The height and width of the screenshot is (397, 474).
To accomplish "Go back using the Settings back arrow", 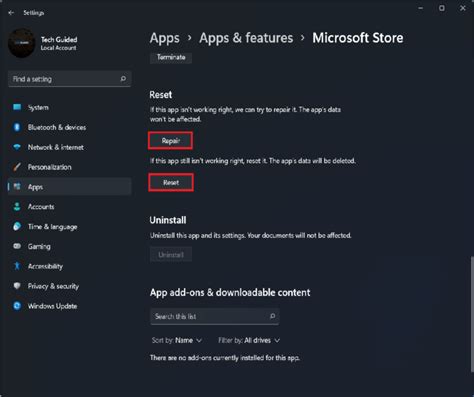I will click(11, 13).
